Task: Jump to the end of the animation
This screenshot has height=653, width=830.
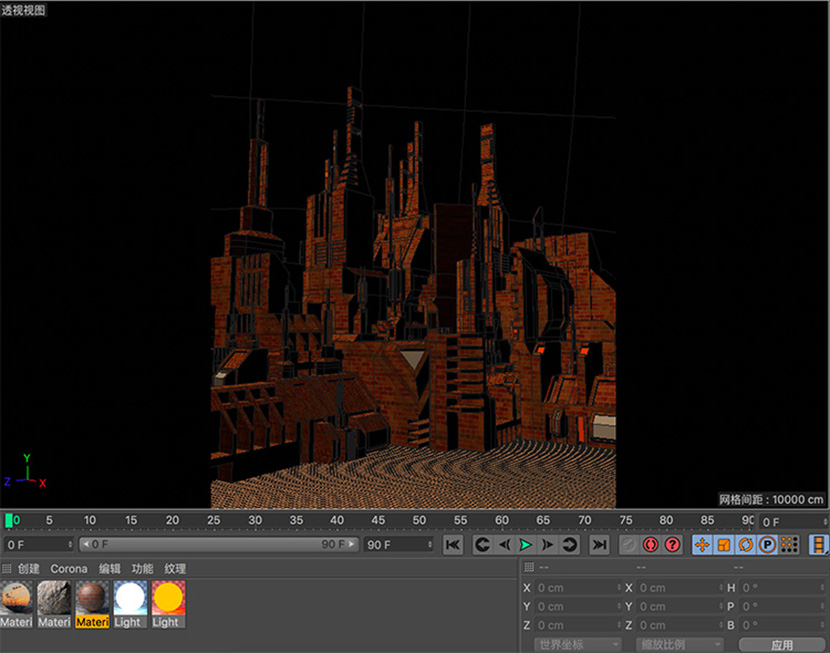Action: (599, 545)
